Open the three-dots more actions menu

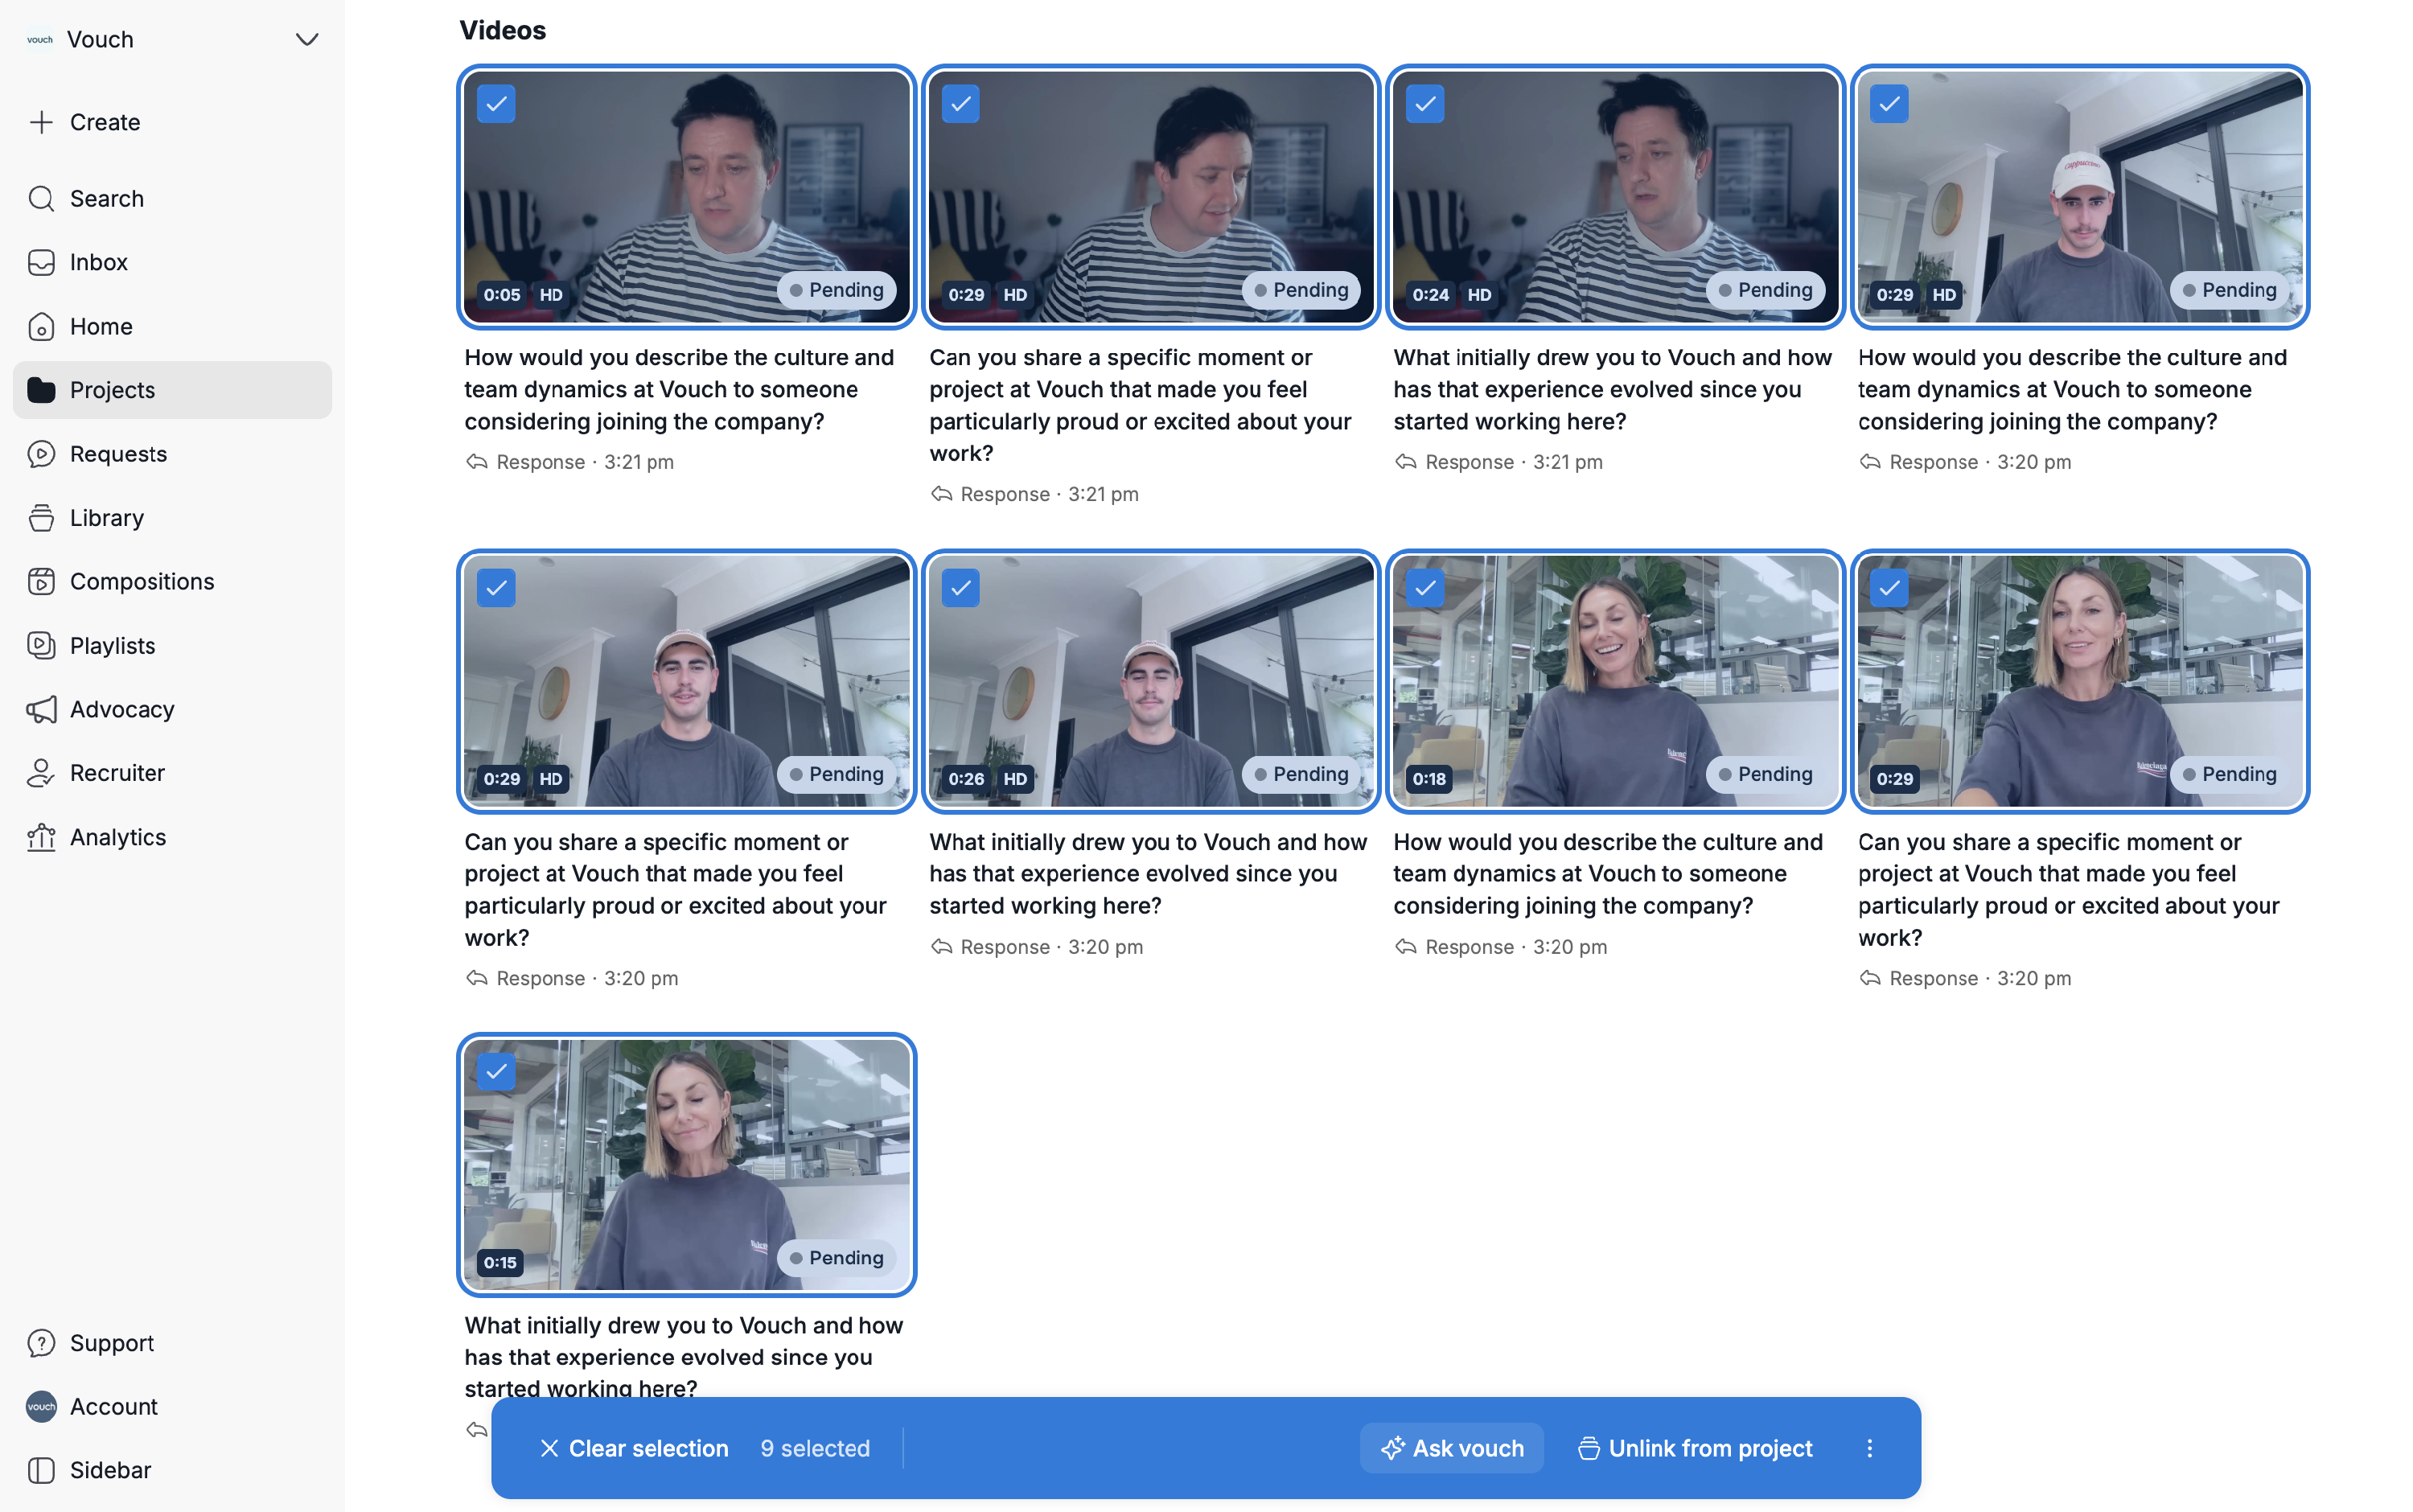point(1869,1448)
